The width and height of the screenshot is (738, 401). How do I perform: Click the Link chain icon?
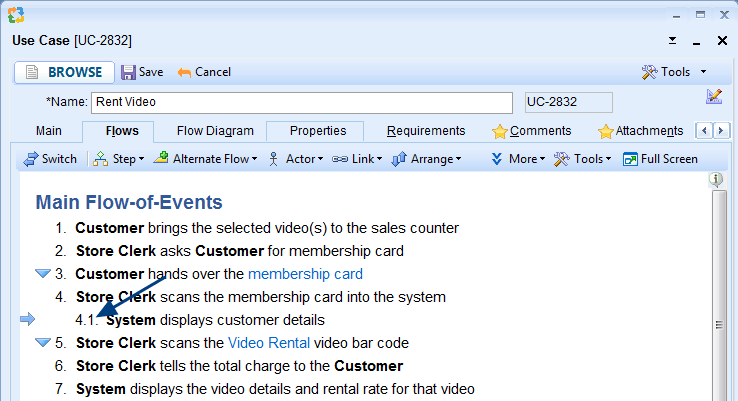[x=340, y=159]
